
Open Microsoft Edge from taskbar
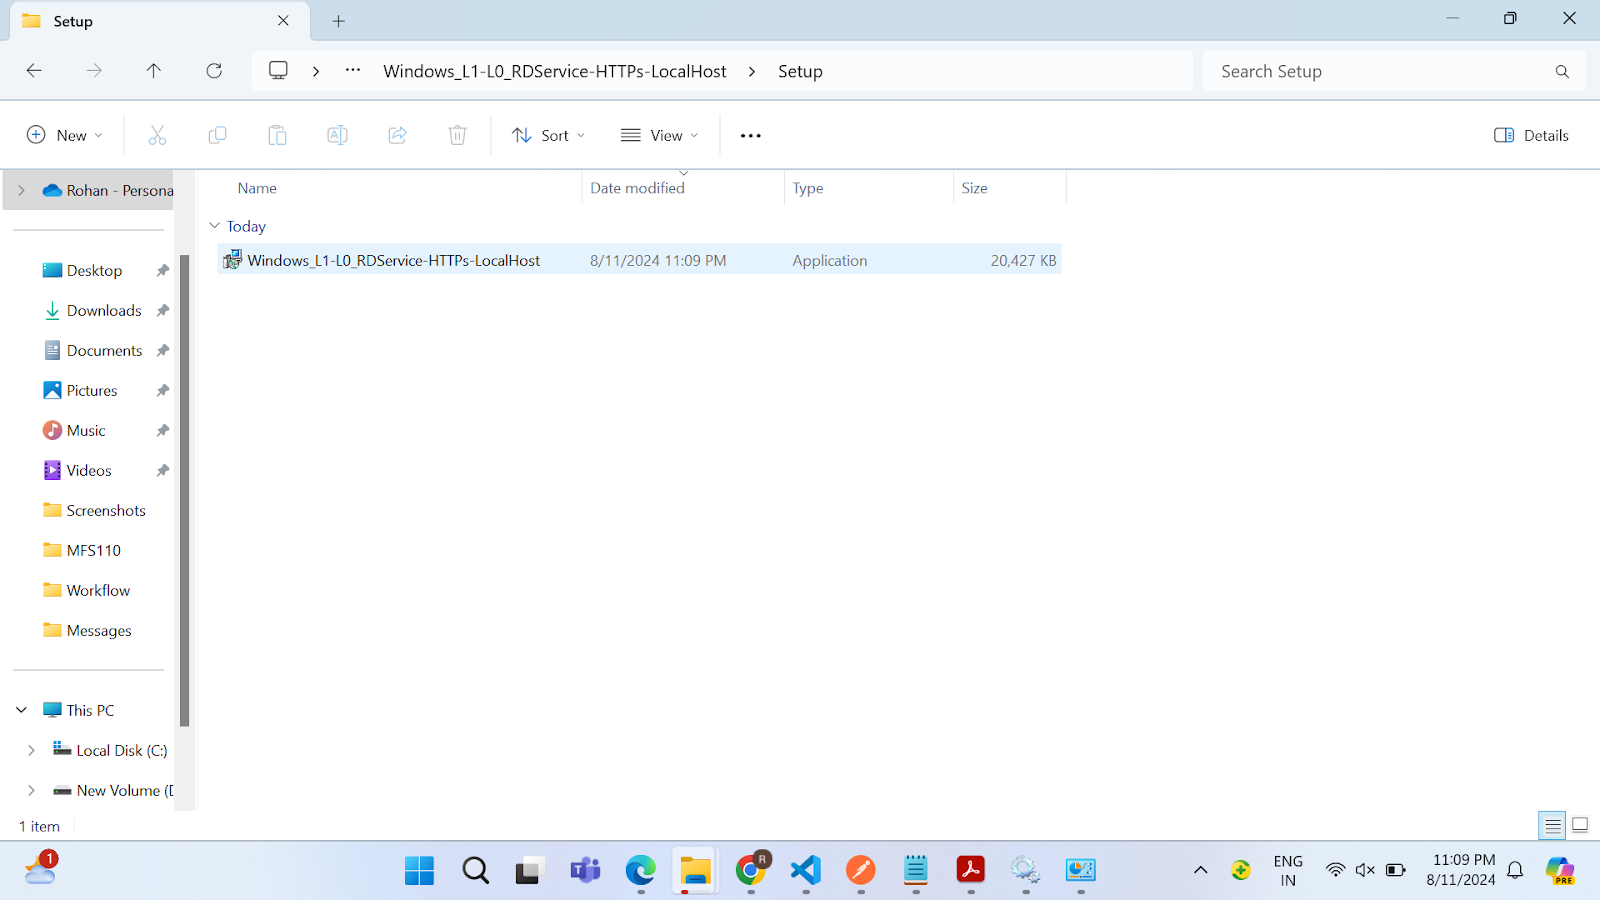click(640, 870)
